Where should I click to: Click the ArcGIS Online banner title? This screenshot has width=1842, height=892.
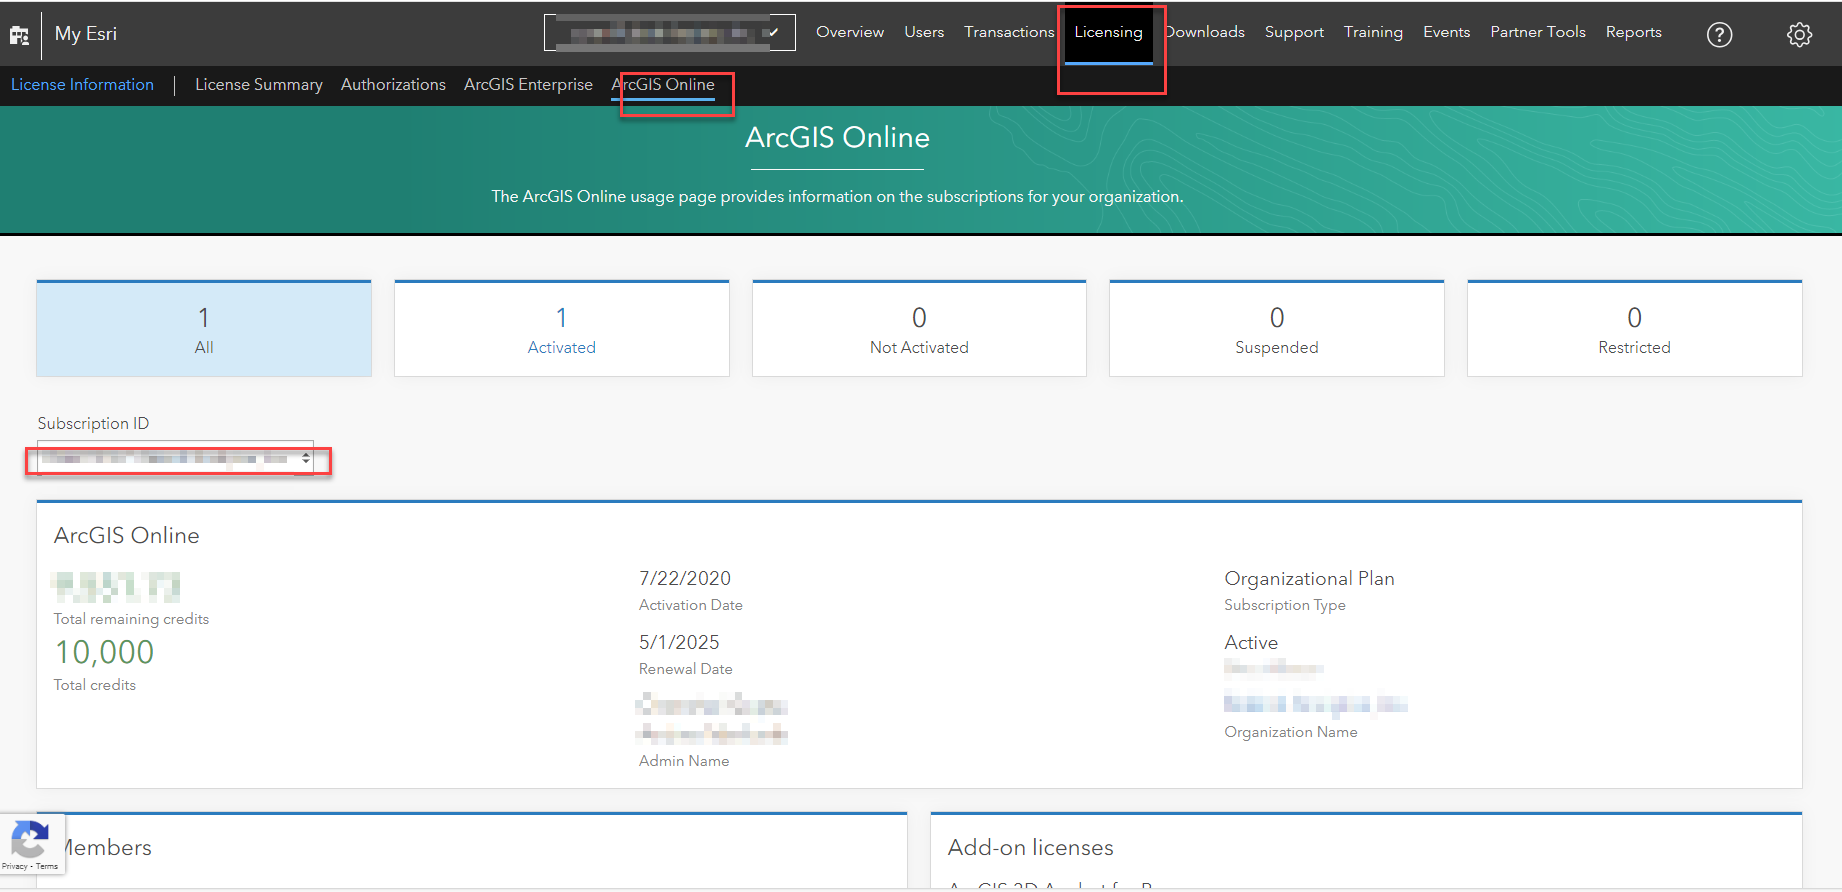pos(838,138)
